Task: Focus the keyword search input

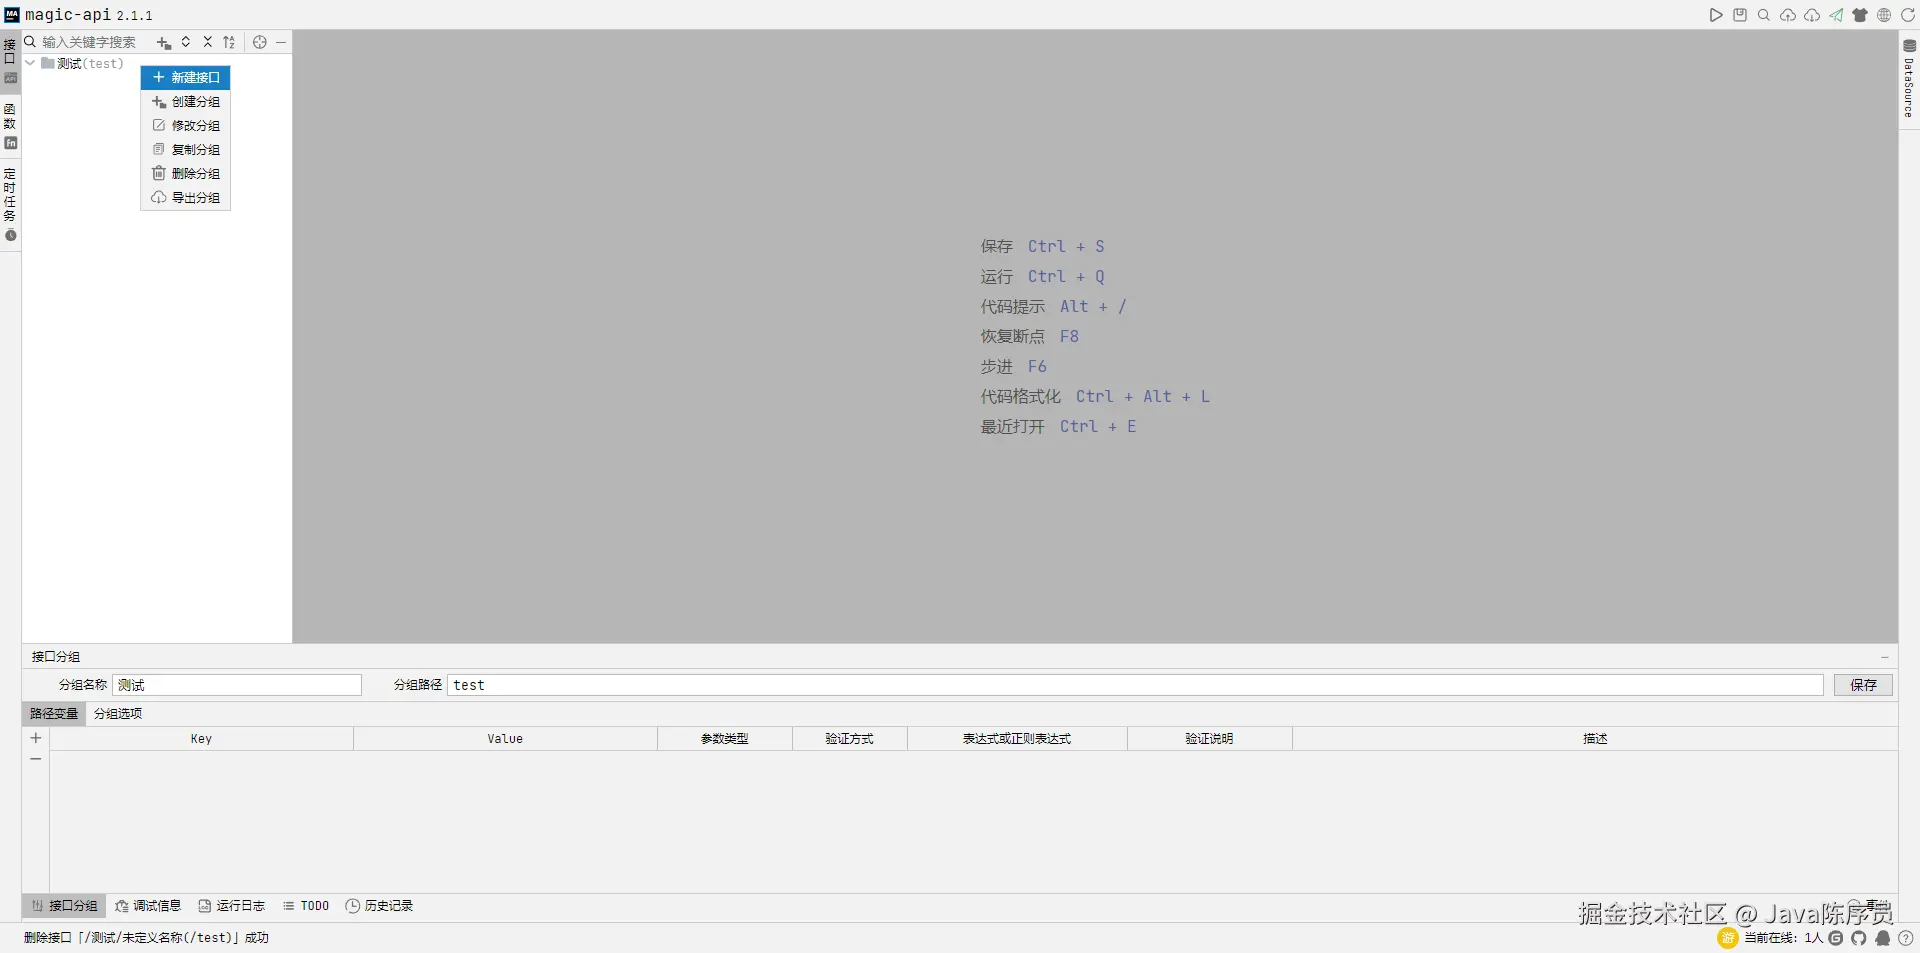Action: click(x=95, y=42)
